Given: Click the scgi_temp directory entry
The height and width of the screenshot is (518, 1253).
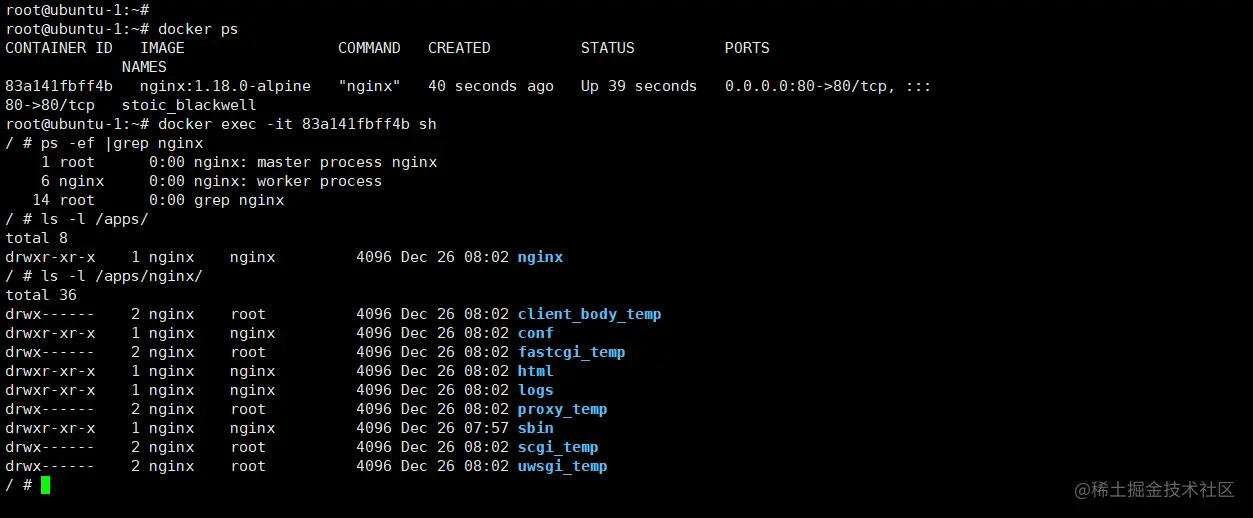Looking at the screenshot, I should click(558, 447).
